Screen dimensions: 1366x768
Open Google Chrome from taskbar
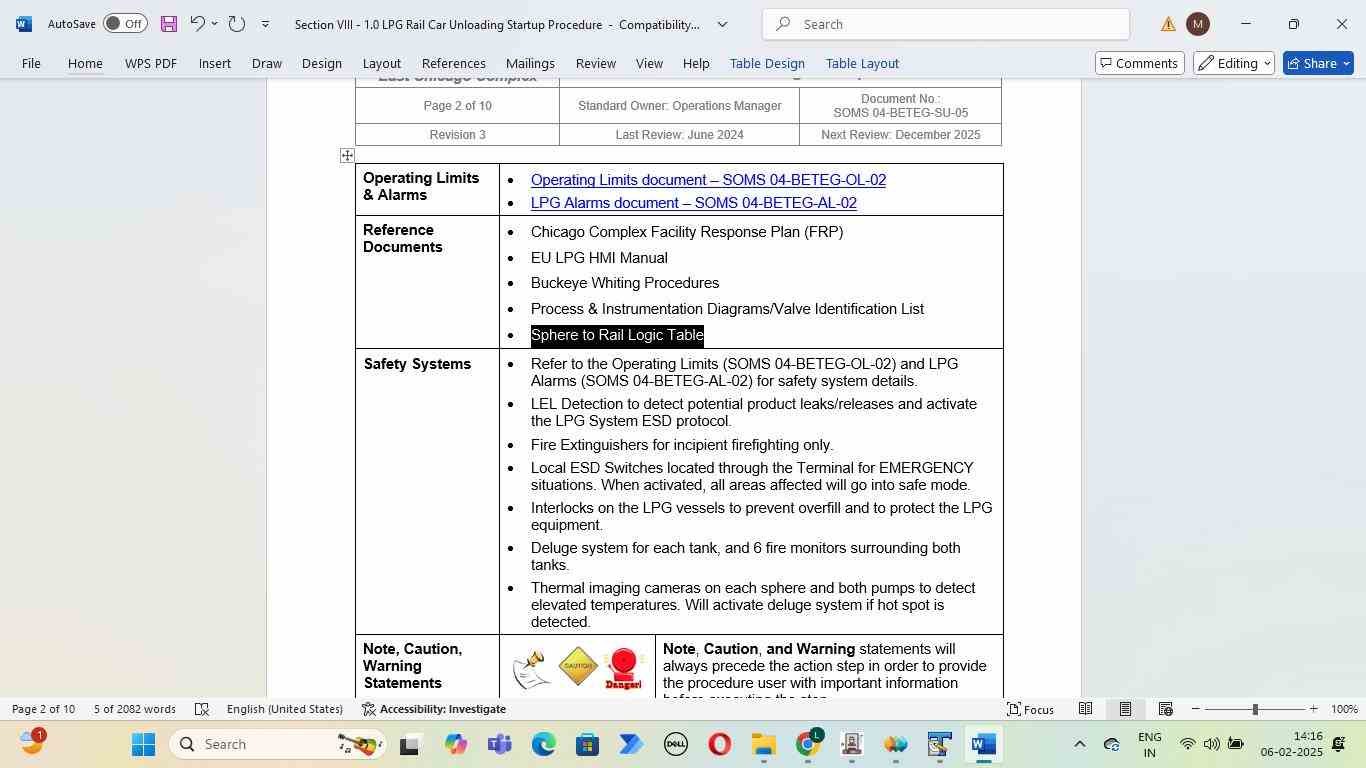pos(808,744)
